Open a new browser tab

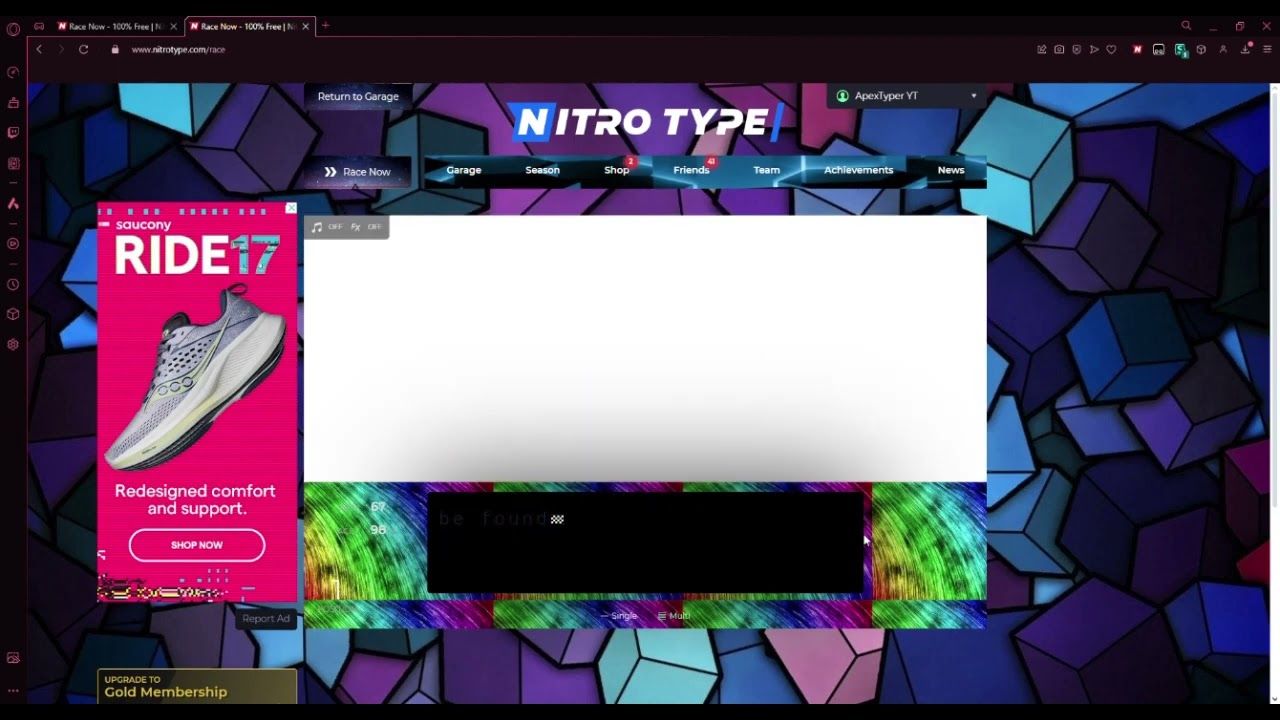325,26
